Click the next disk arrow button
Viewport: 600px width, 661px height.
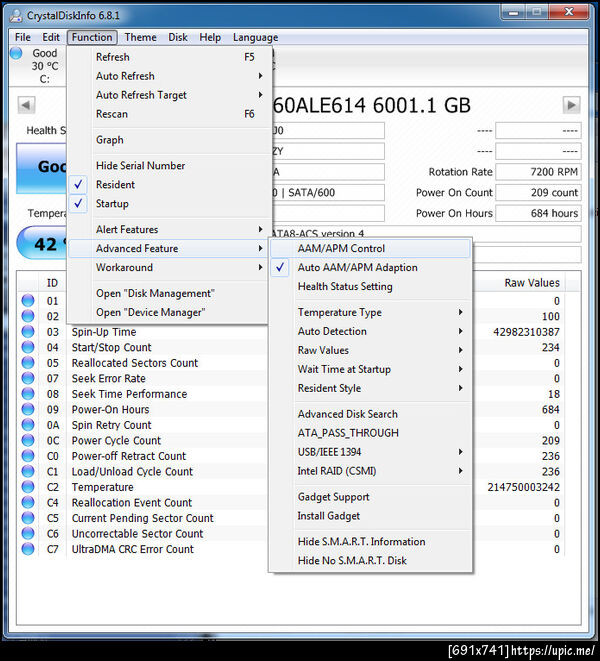(x=571, y=105)
